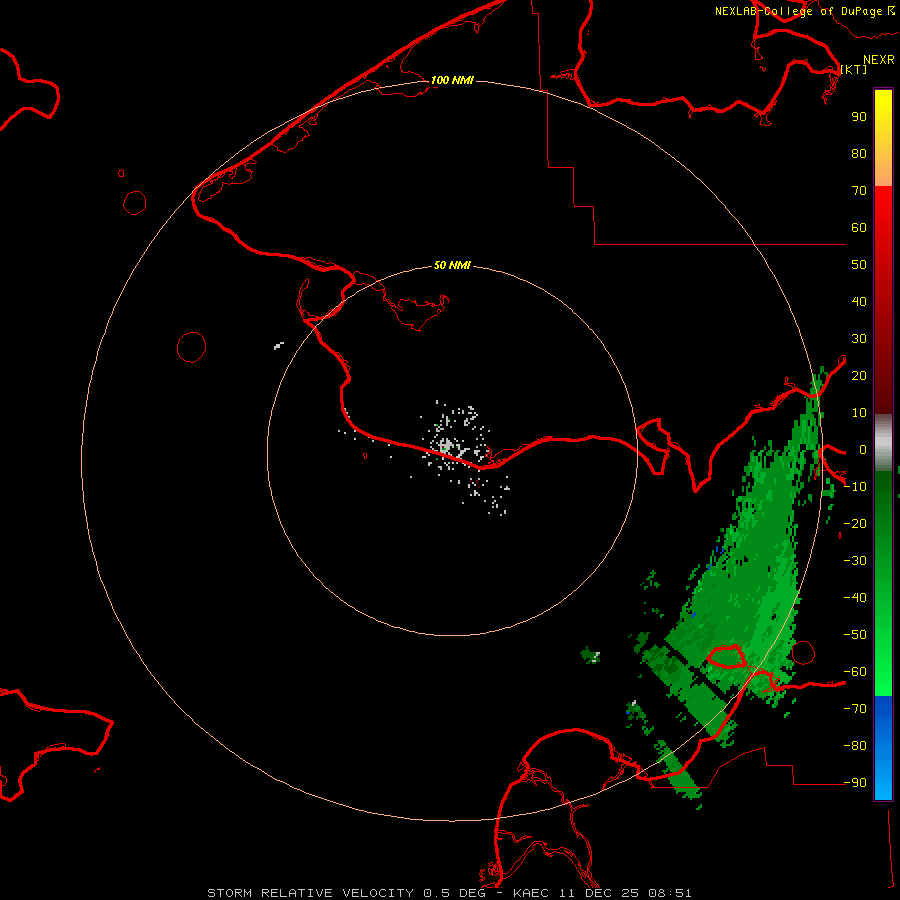Select the -90 value on velocity scale
900x900 pixels.
(x=855, y=783)
